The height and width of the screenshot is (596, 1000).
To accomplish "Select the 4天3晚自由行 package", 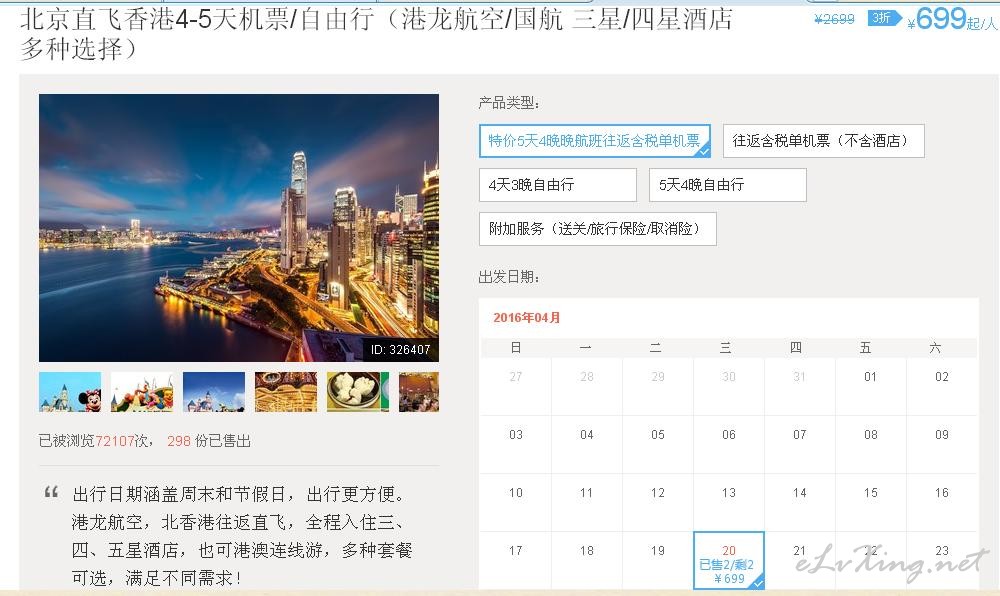I will pyautogui.click(x=557, y=185).
